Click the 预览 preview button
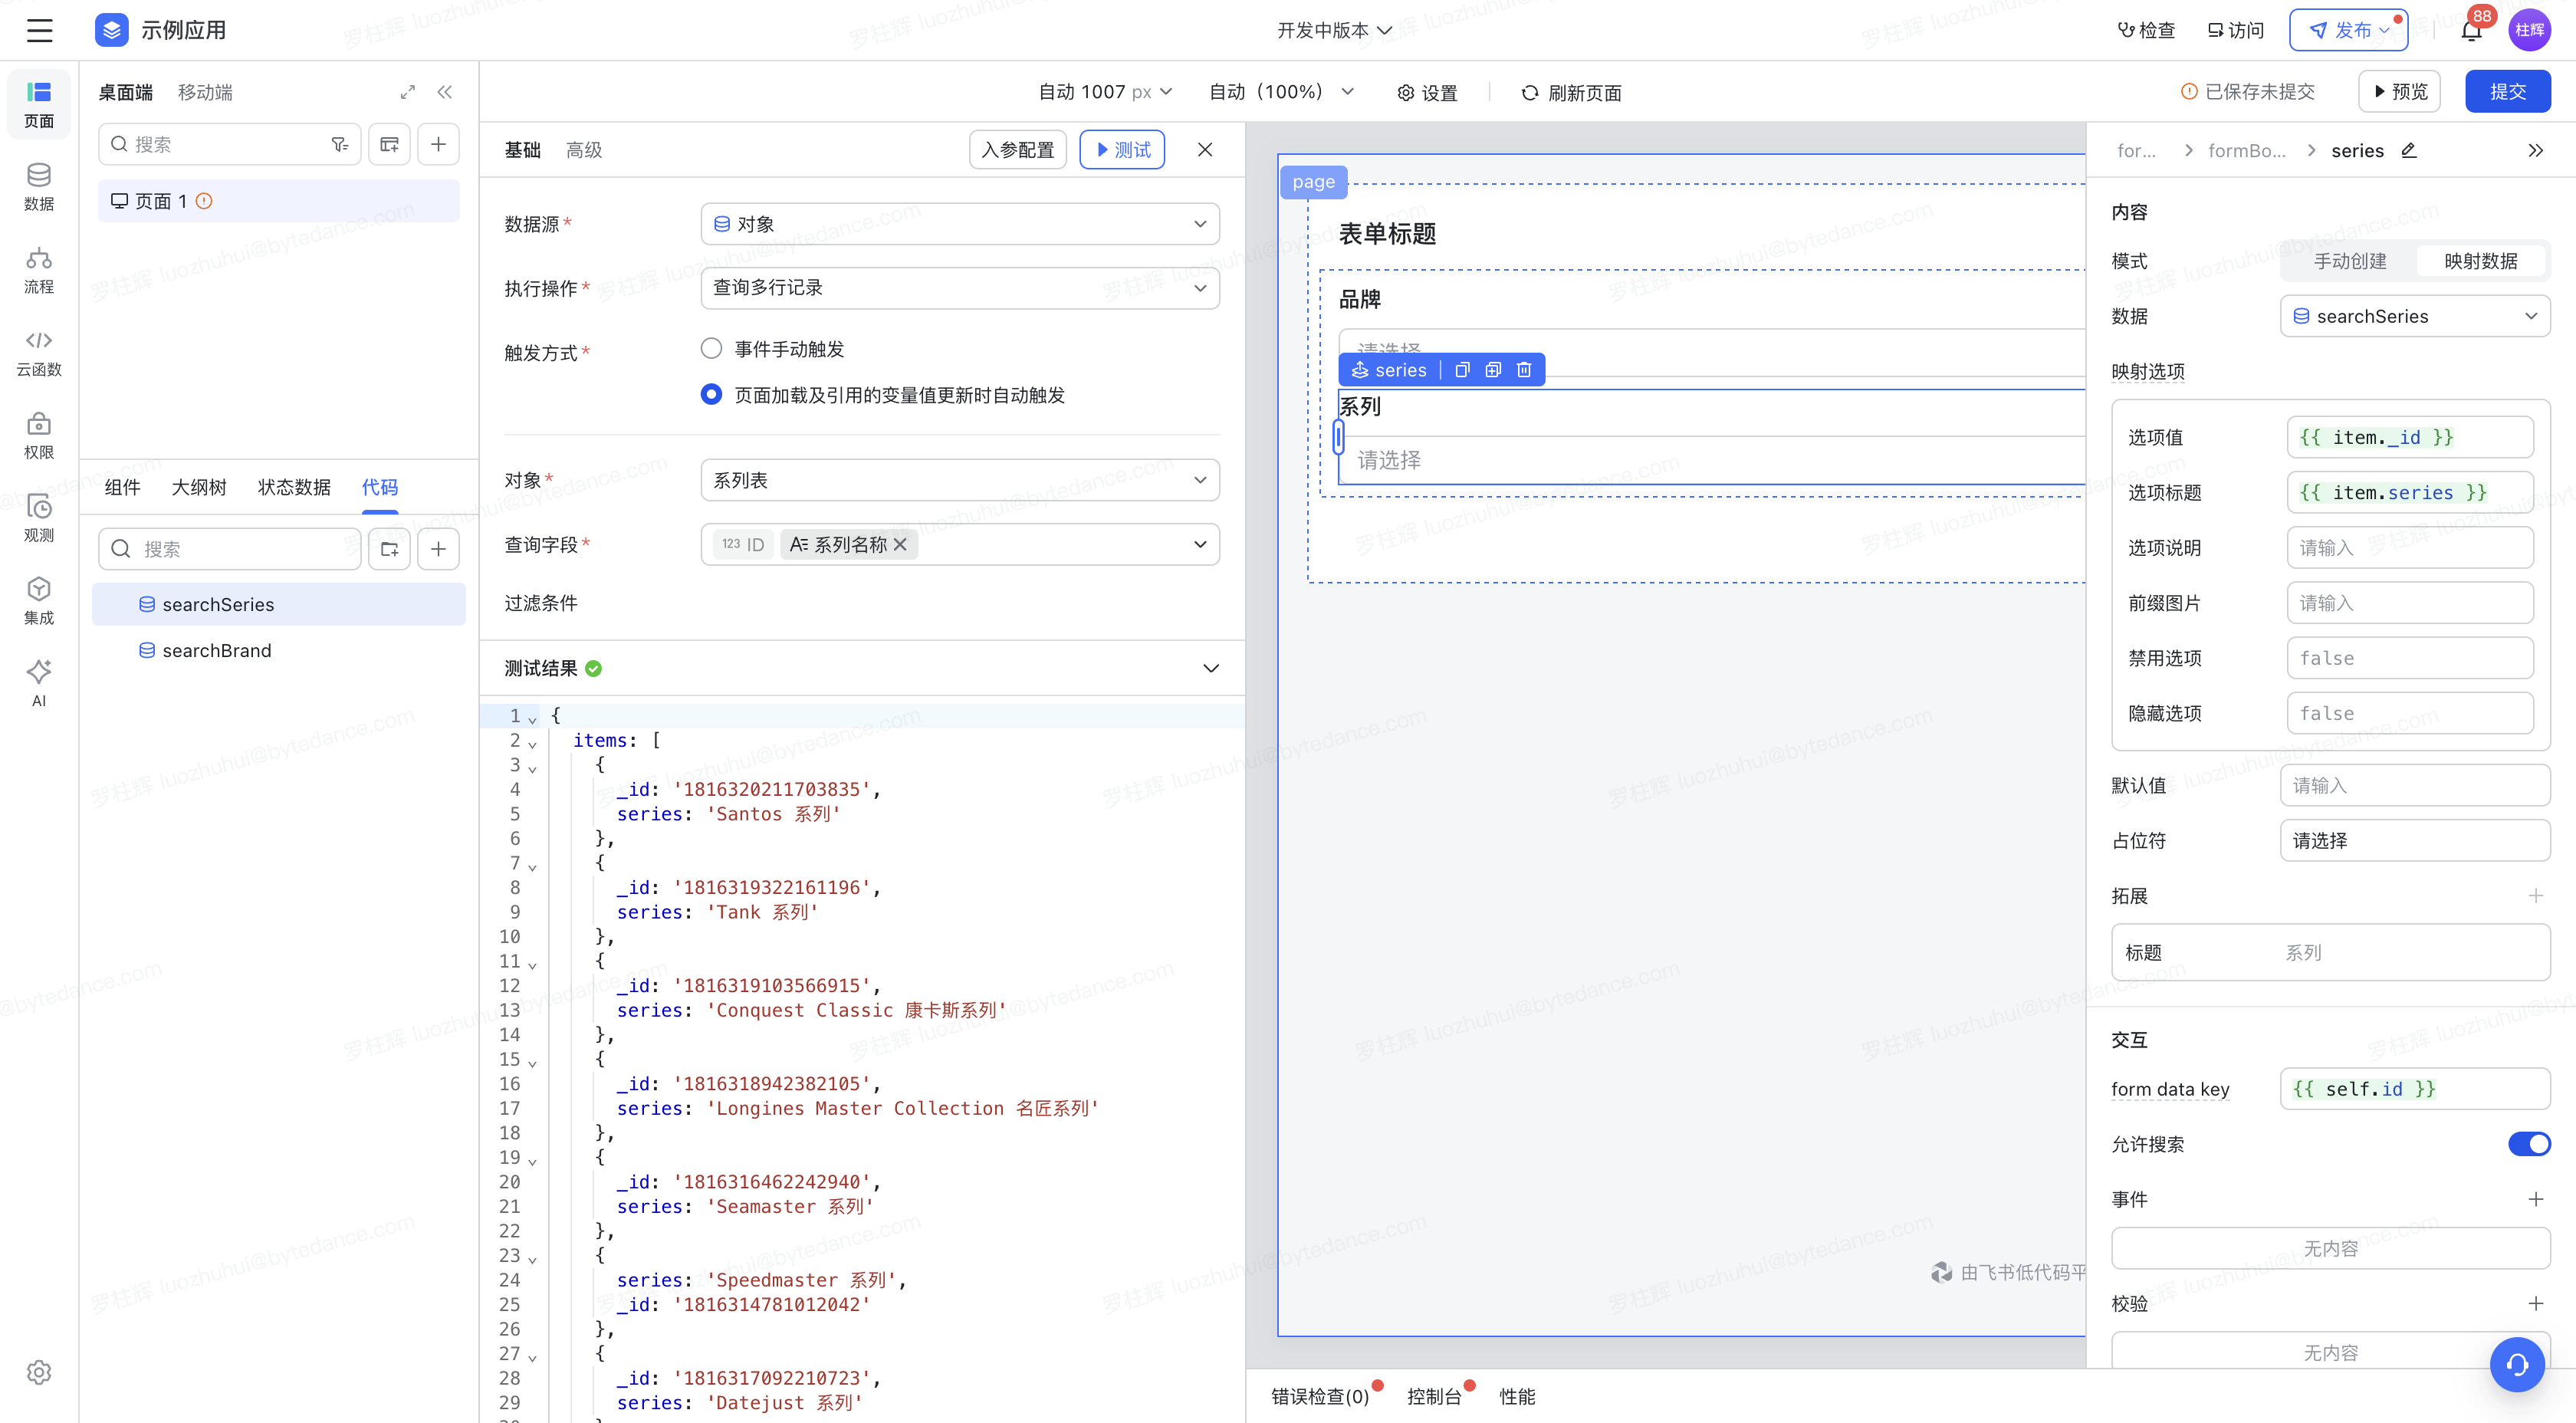Viewport: 2576px width, 1423px height. [x=2400, y=91]
